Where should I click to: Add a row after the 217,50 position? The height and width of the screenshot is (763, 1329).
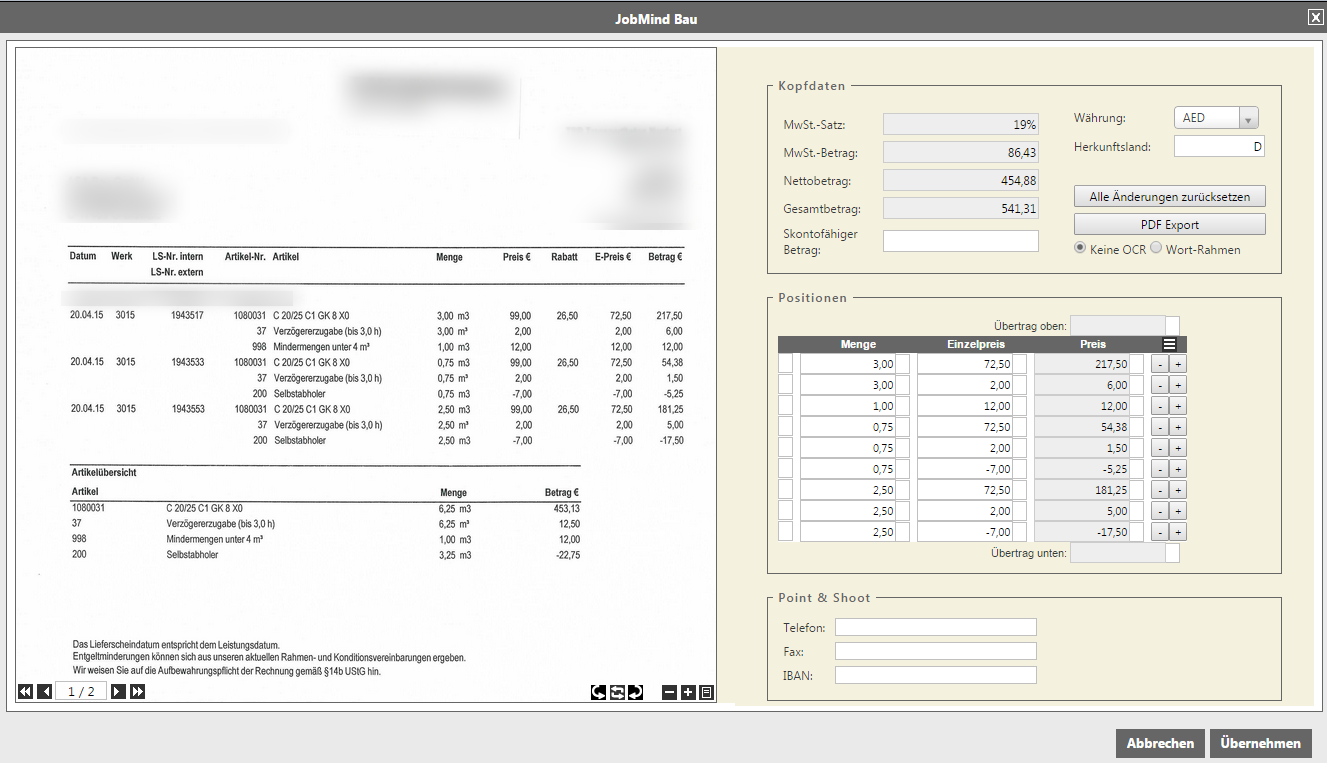click(1178, 364)
